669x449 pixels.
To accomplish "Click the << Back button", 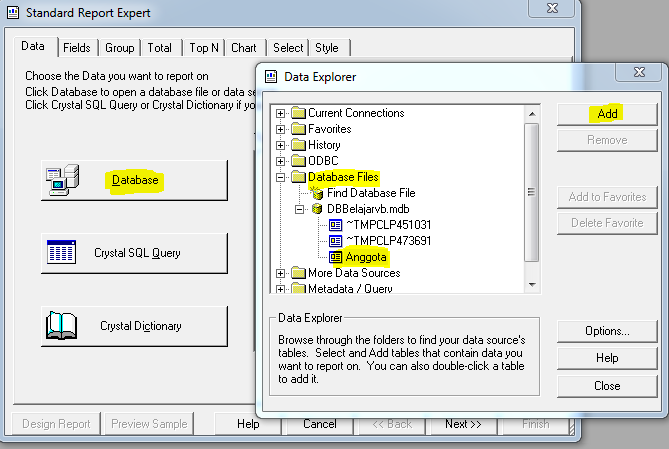I will (392, 424).
